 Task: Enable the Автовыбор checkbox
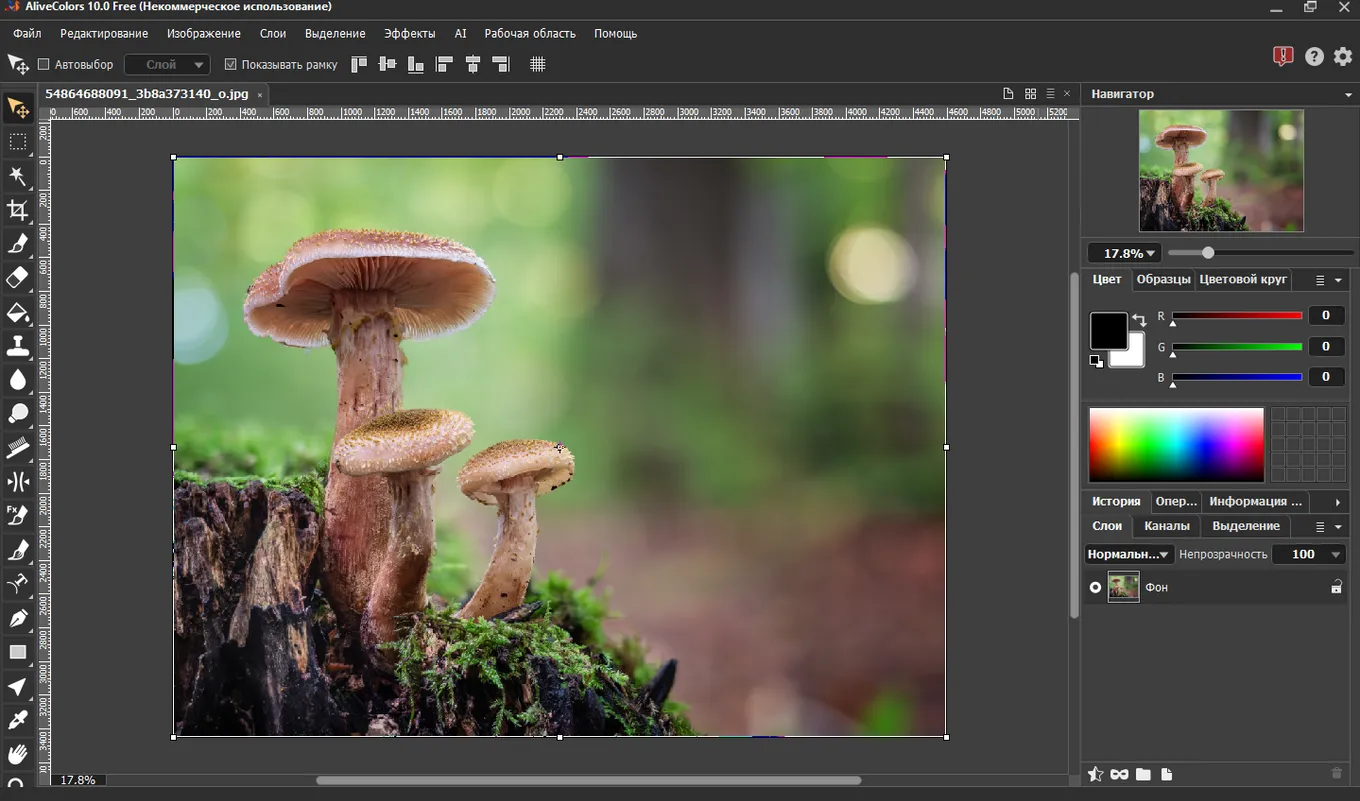[44, 65]
